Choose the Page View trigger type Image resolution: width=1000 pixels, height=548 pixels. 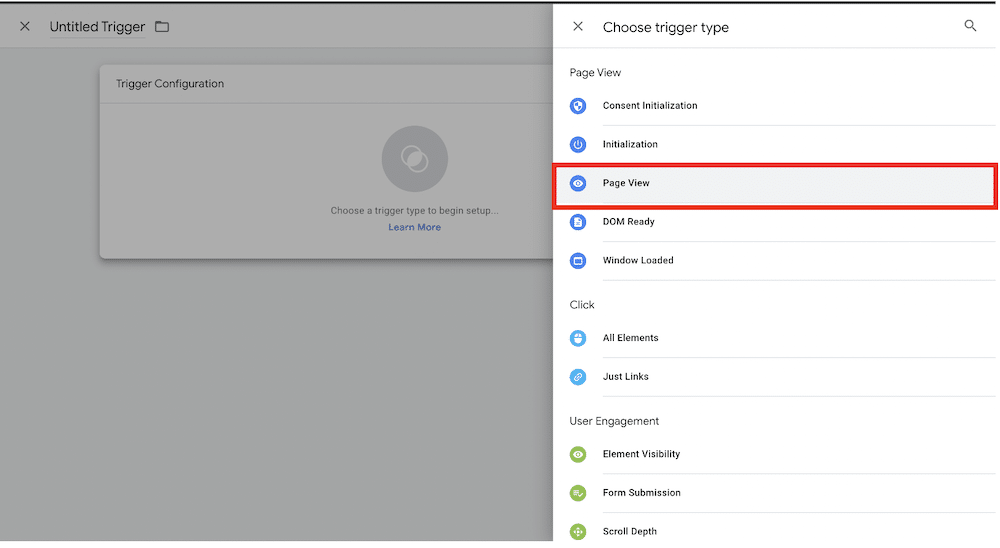tap(774, 185)
